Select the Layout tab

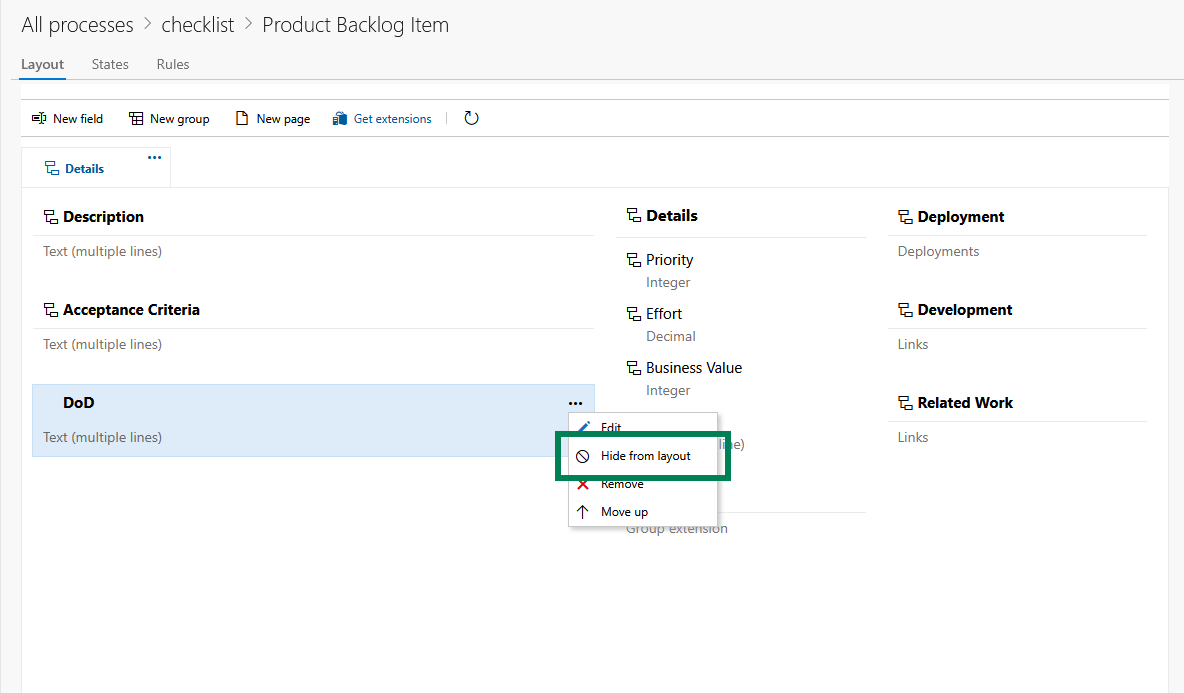(42, 64)
